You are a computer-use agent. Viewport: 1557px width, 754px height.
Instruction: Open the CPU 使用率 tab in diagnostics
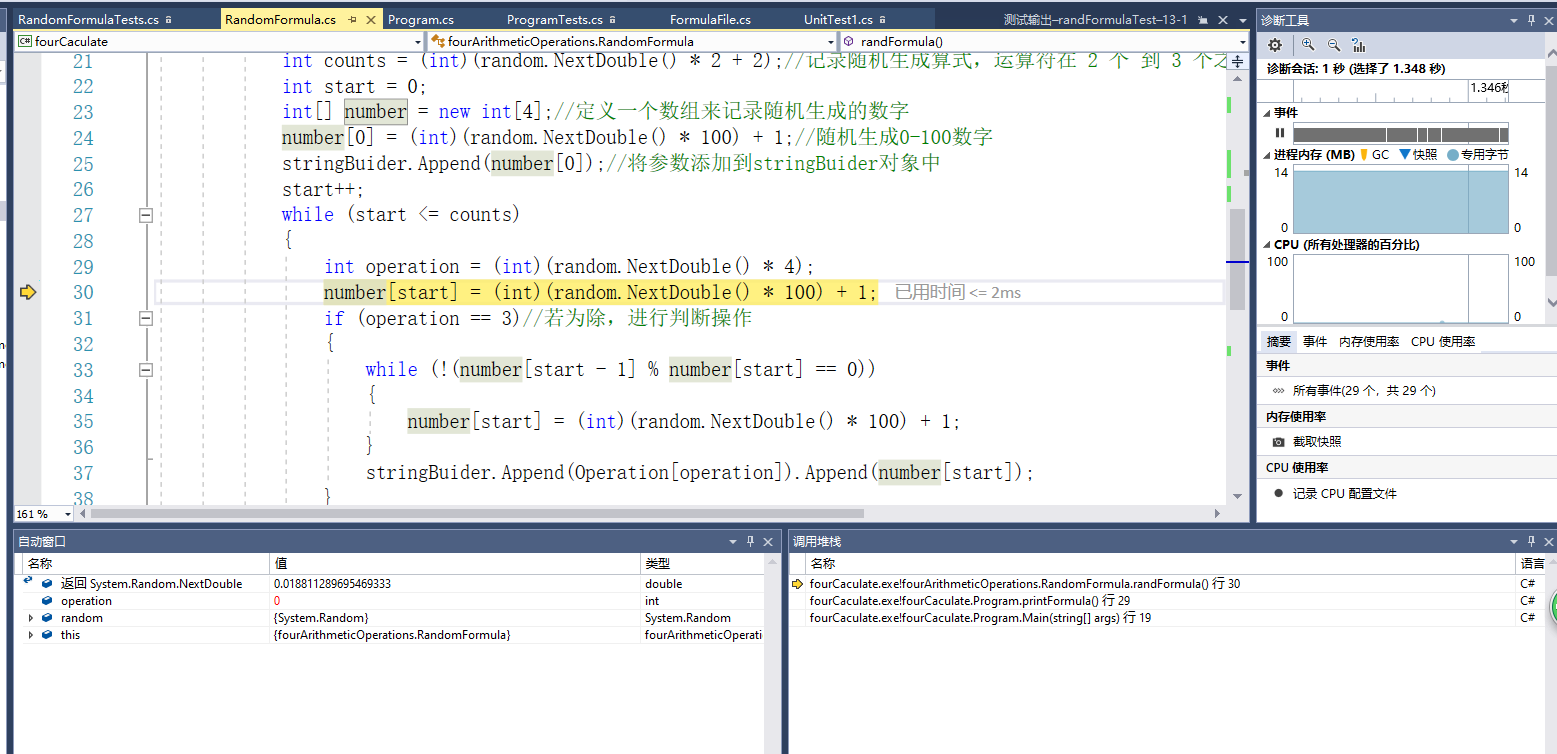(1443, 341)
